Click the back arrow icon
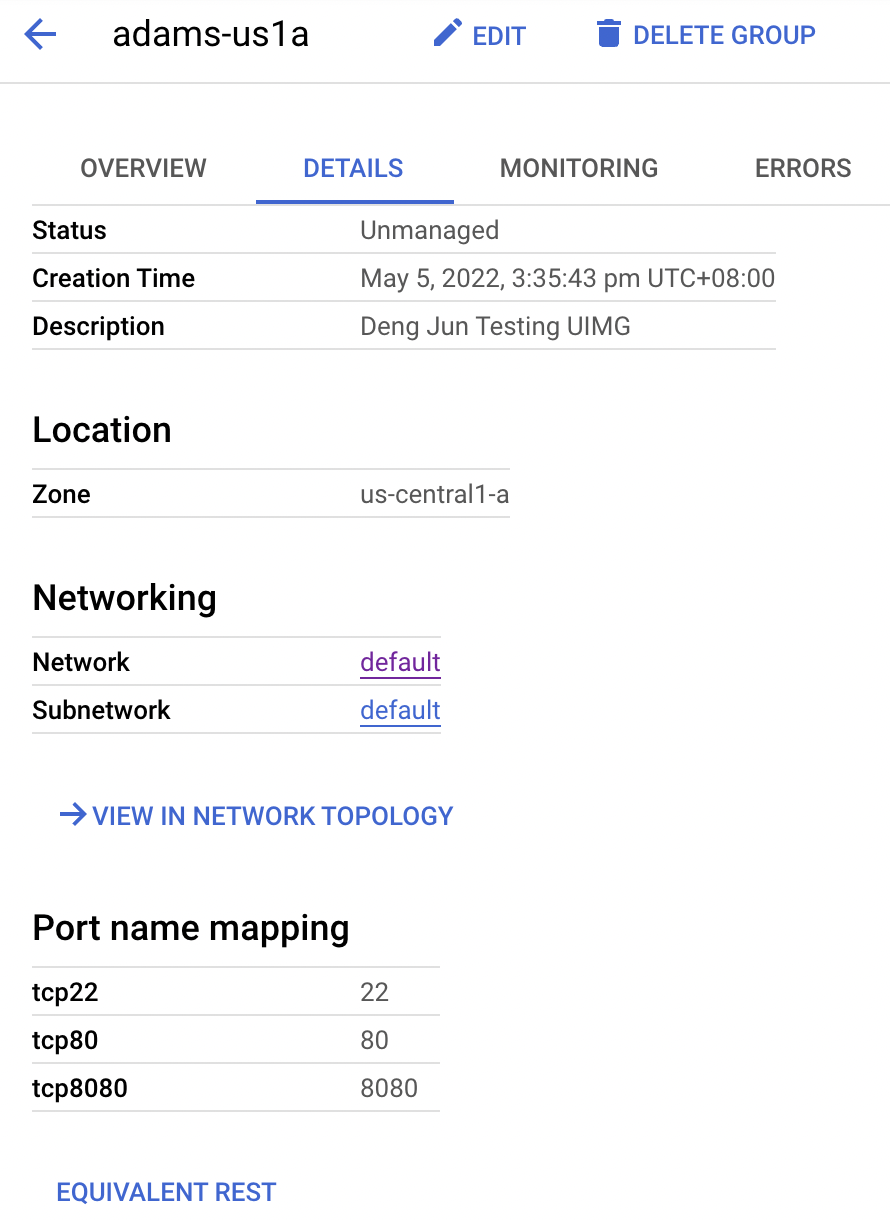This screenshot has height=1220, width=890. (x=40, y=35)
